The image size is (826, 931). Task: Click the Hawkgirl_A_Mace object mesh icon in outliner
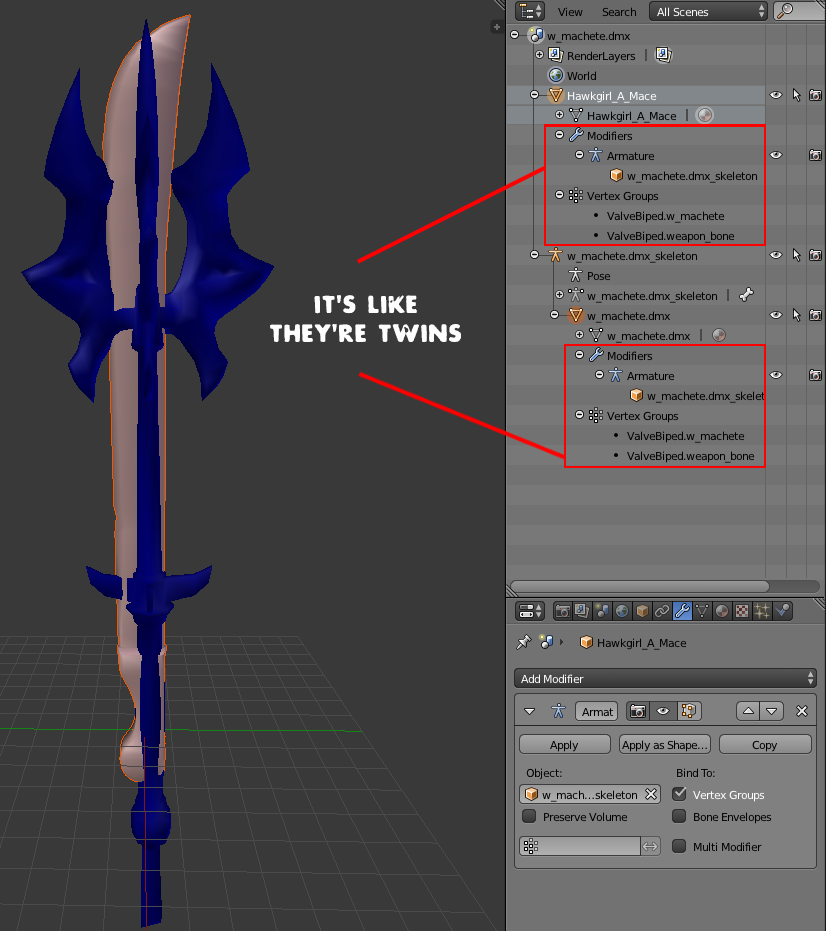coord(556,96)
